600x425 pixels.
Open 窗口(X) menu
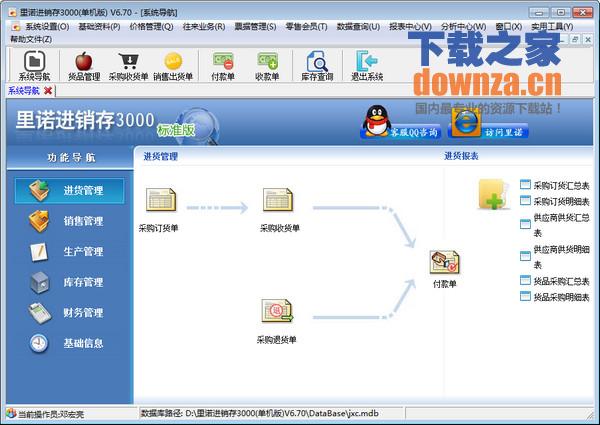click(509, 26)
